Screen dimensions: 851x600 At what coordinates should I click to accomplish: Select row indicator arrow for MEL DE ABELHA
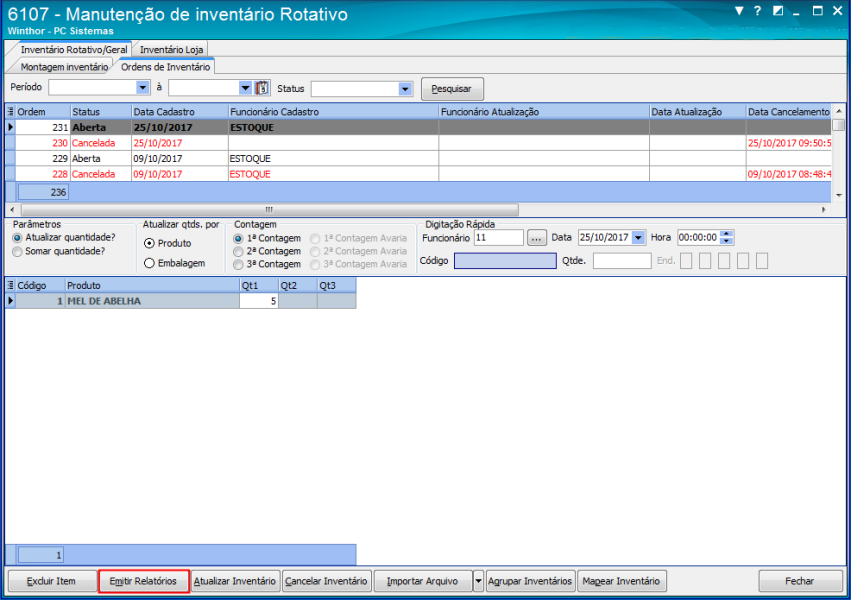10,301
